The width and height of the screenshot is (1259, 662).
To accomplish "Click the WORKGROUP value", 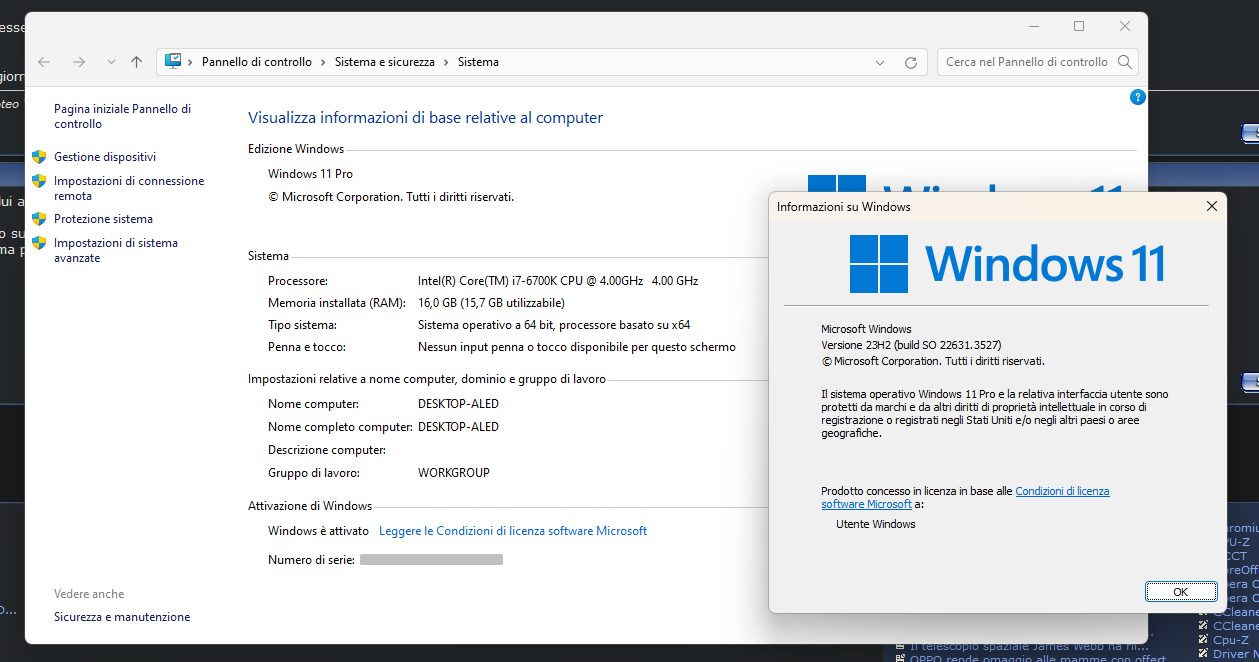I will coord(454,473).
